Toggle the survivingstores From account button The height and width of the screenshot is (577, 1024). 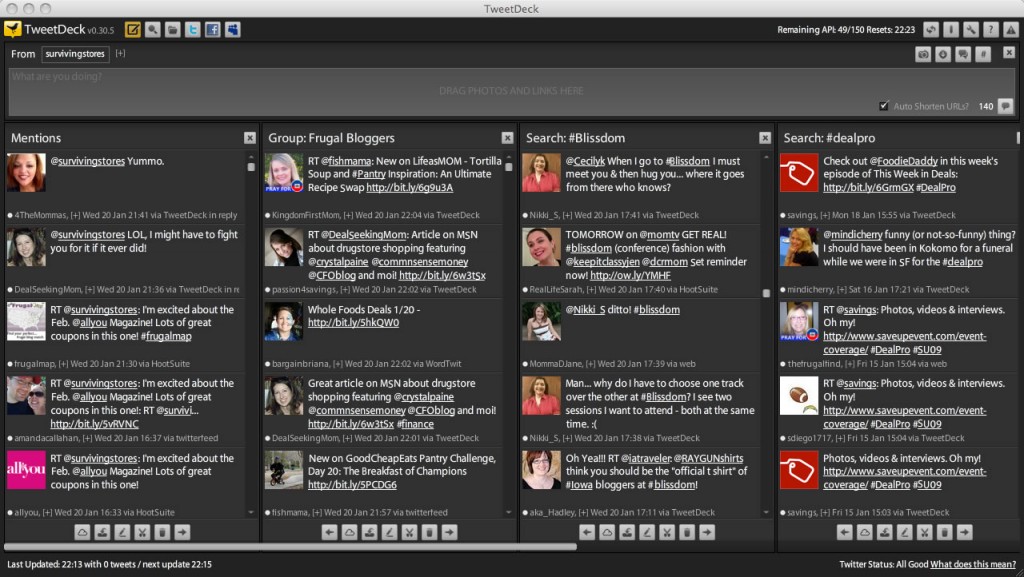pyautogui.click(x=75, y=54)
